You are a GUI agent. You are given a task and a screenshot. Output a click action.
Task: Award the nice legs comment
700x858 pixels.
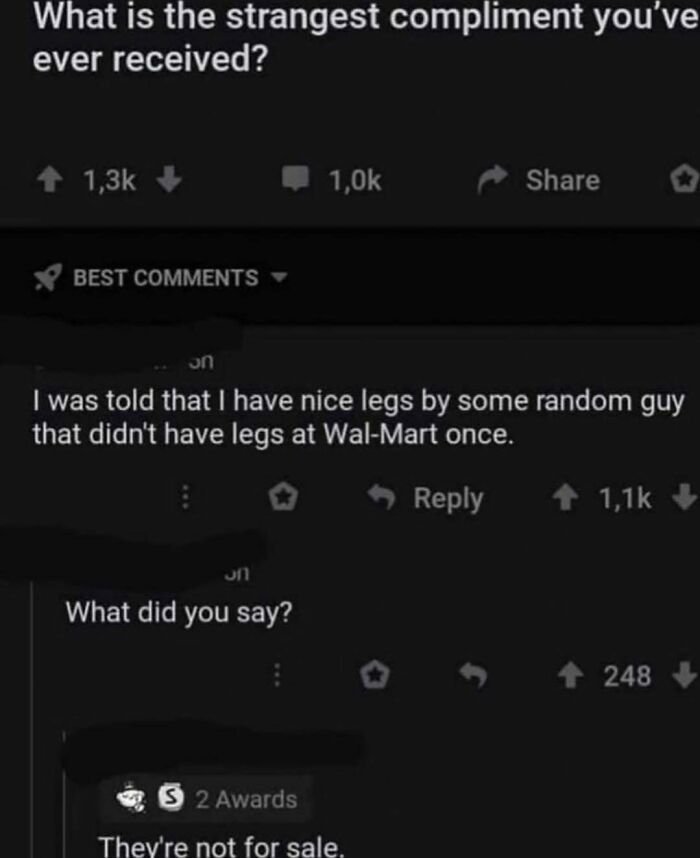click(283, 497)
